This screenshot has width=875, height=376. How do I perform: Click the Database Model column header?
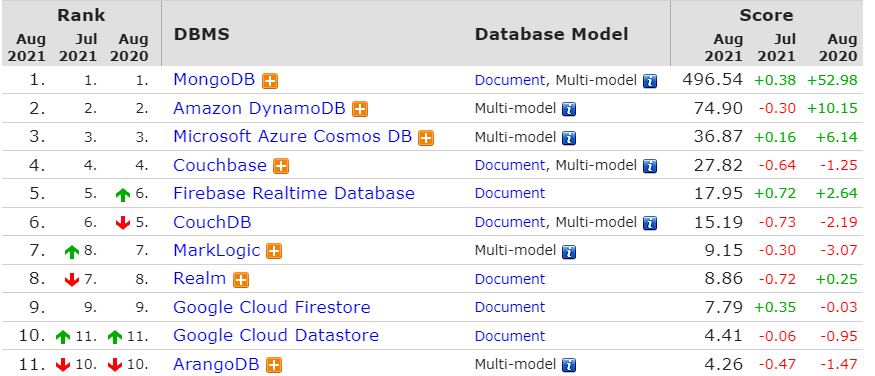pyautogui.click(x=551, y=35)
